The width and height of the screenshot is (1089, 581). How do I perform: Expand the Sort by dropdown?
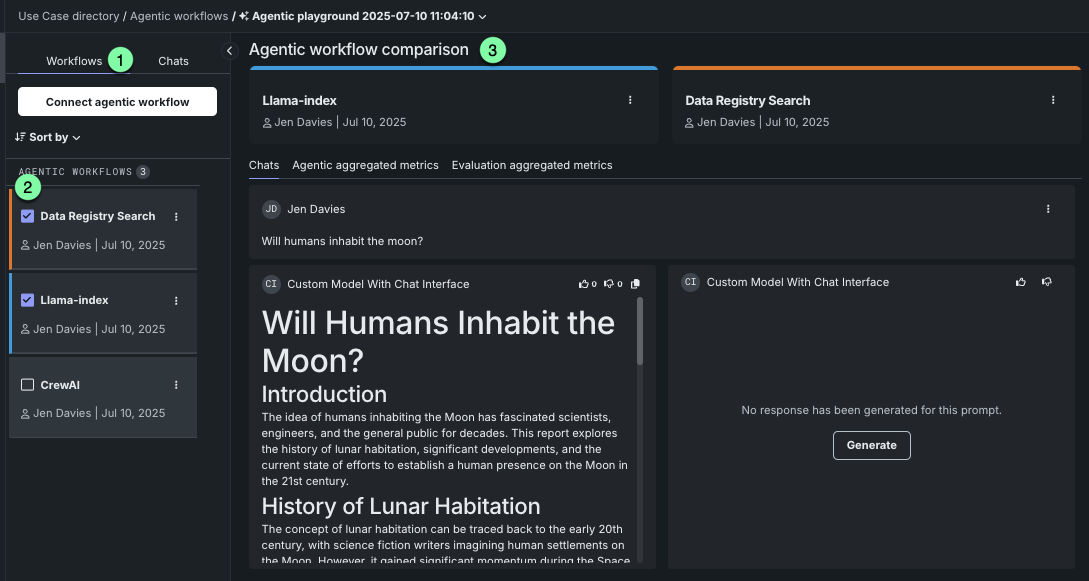49,137
